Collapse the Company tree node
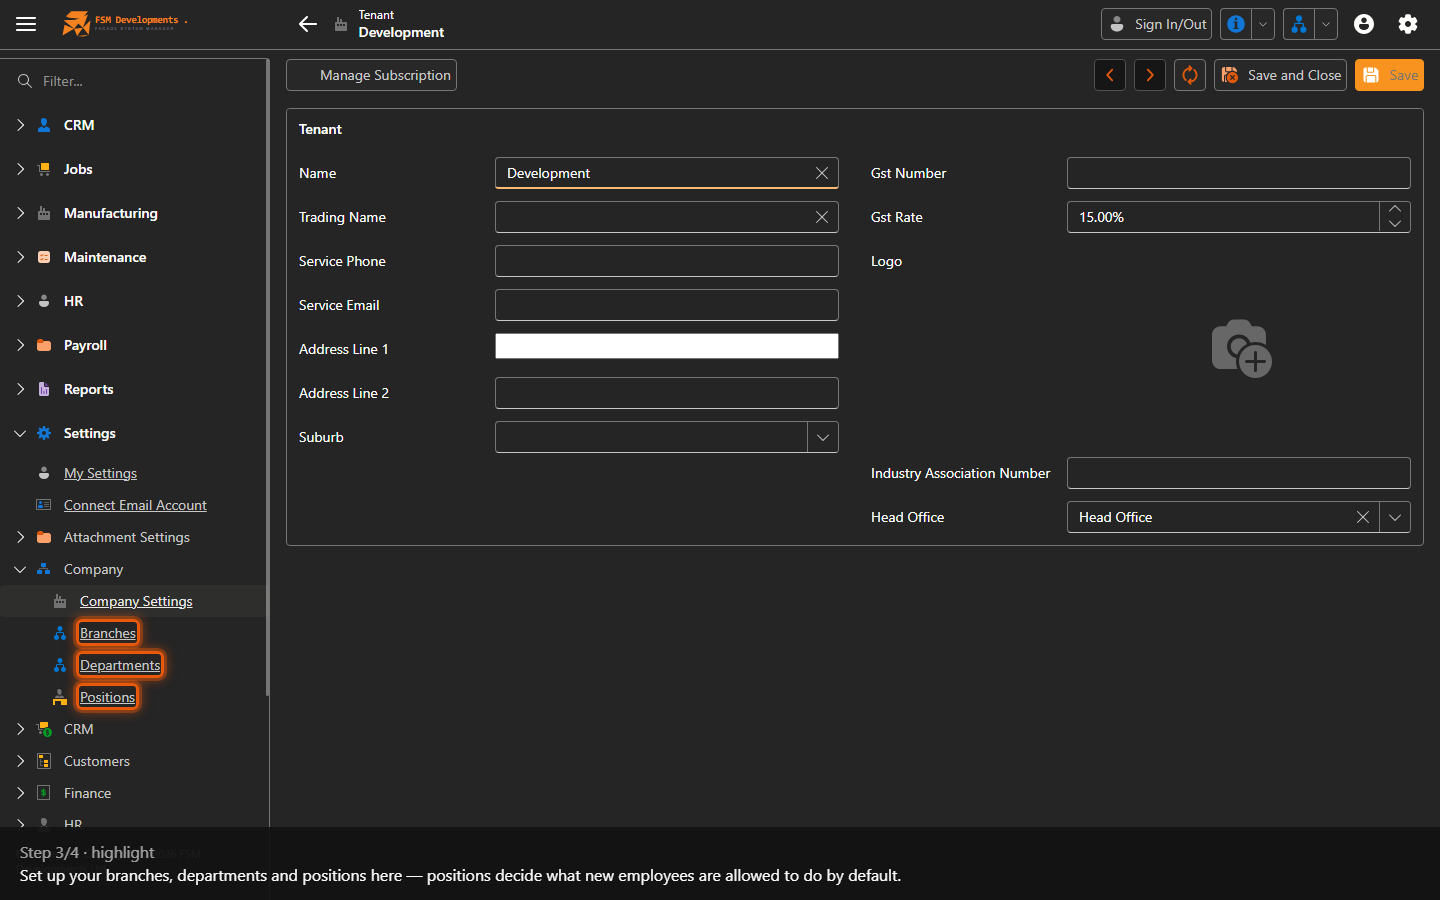Viewport: 1440px width, 900px height. [x=20, y=569]
